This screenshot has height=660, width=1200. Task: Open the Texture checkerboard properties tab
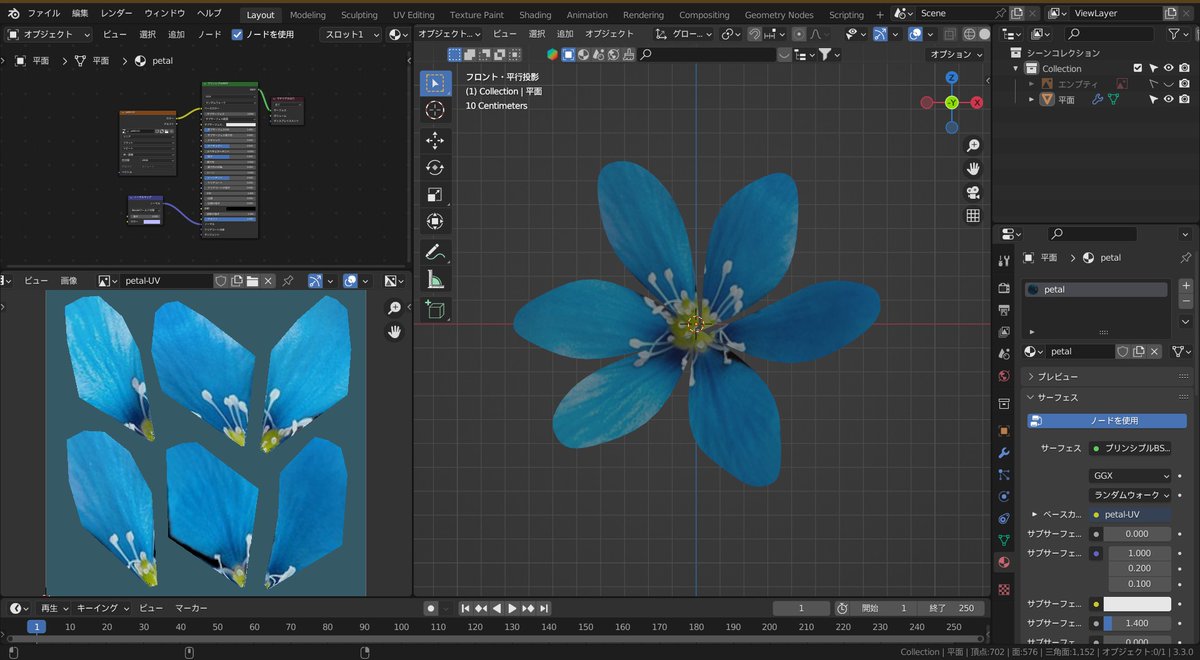click(x=1004, y=589)
